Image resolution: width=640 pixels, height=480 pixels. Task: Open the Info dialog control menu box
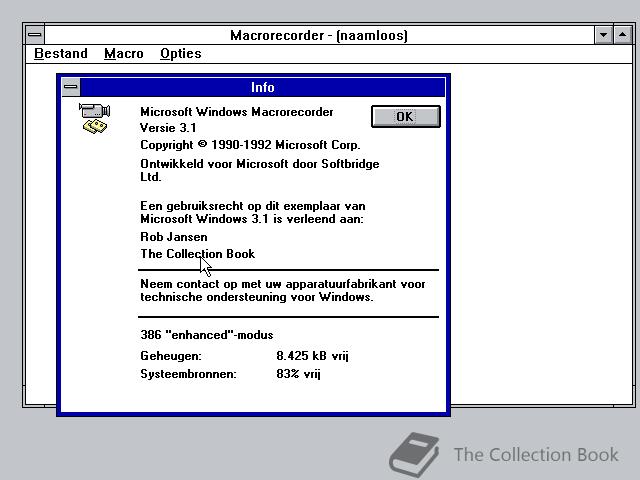click(71, 87)
